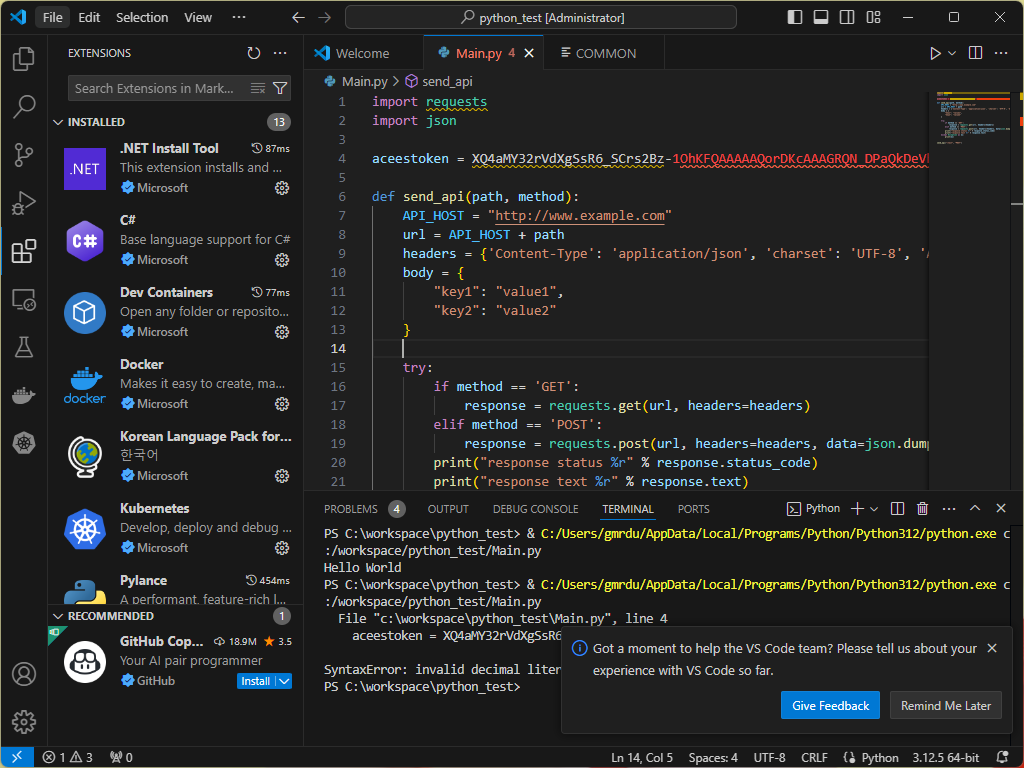The image size is (1024, 768).
Task: Maximize the terminal panel size
Action: pos(975,509)
